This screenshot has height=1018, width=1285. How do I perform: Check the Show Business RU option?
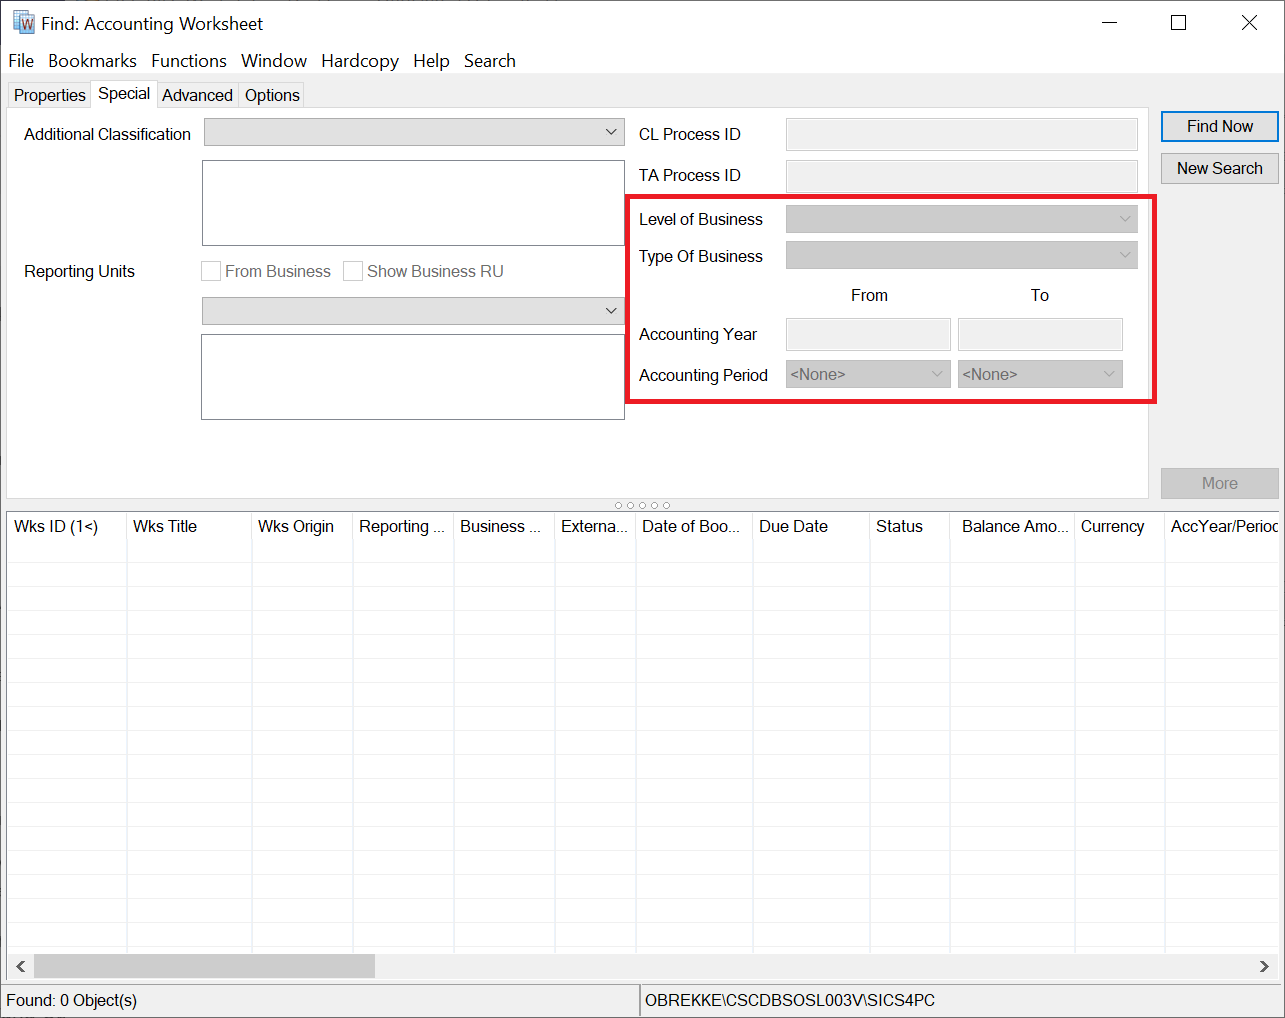point(353,271)
